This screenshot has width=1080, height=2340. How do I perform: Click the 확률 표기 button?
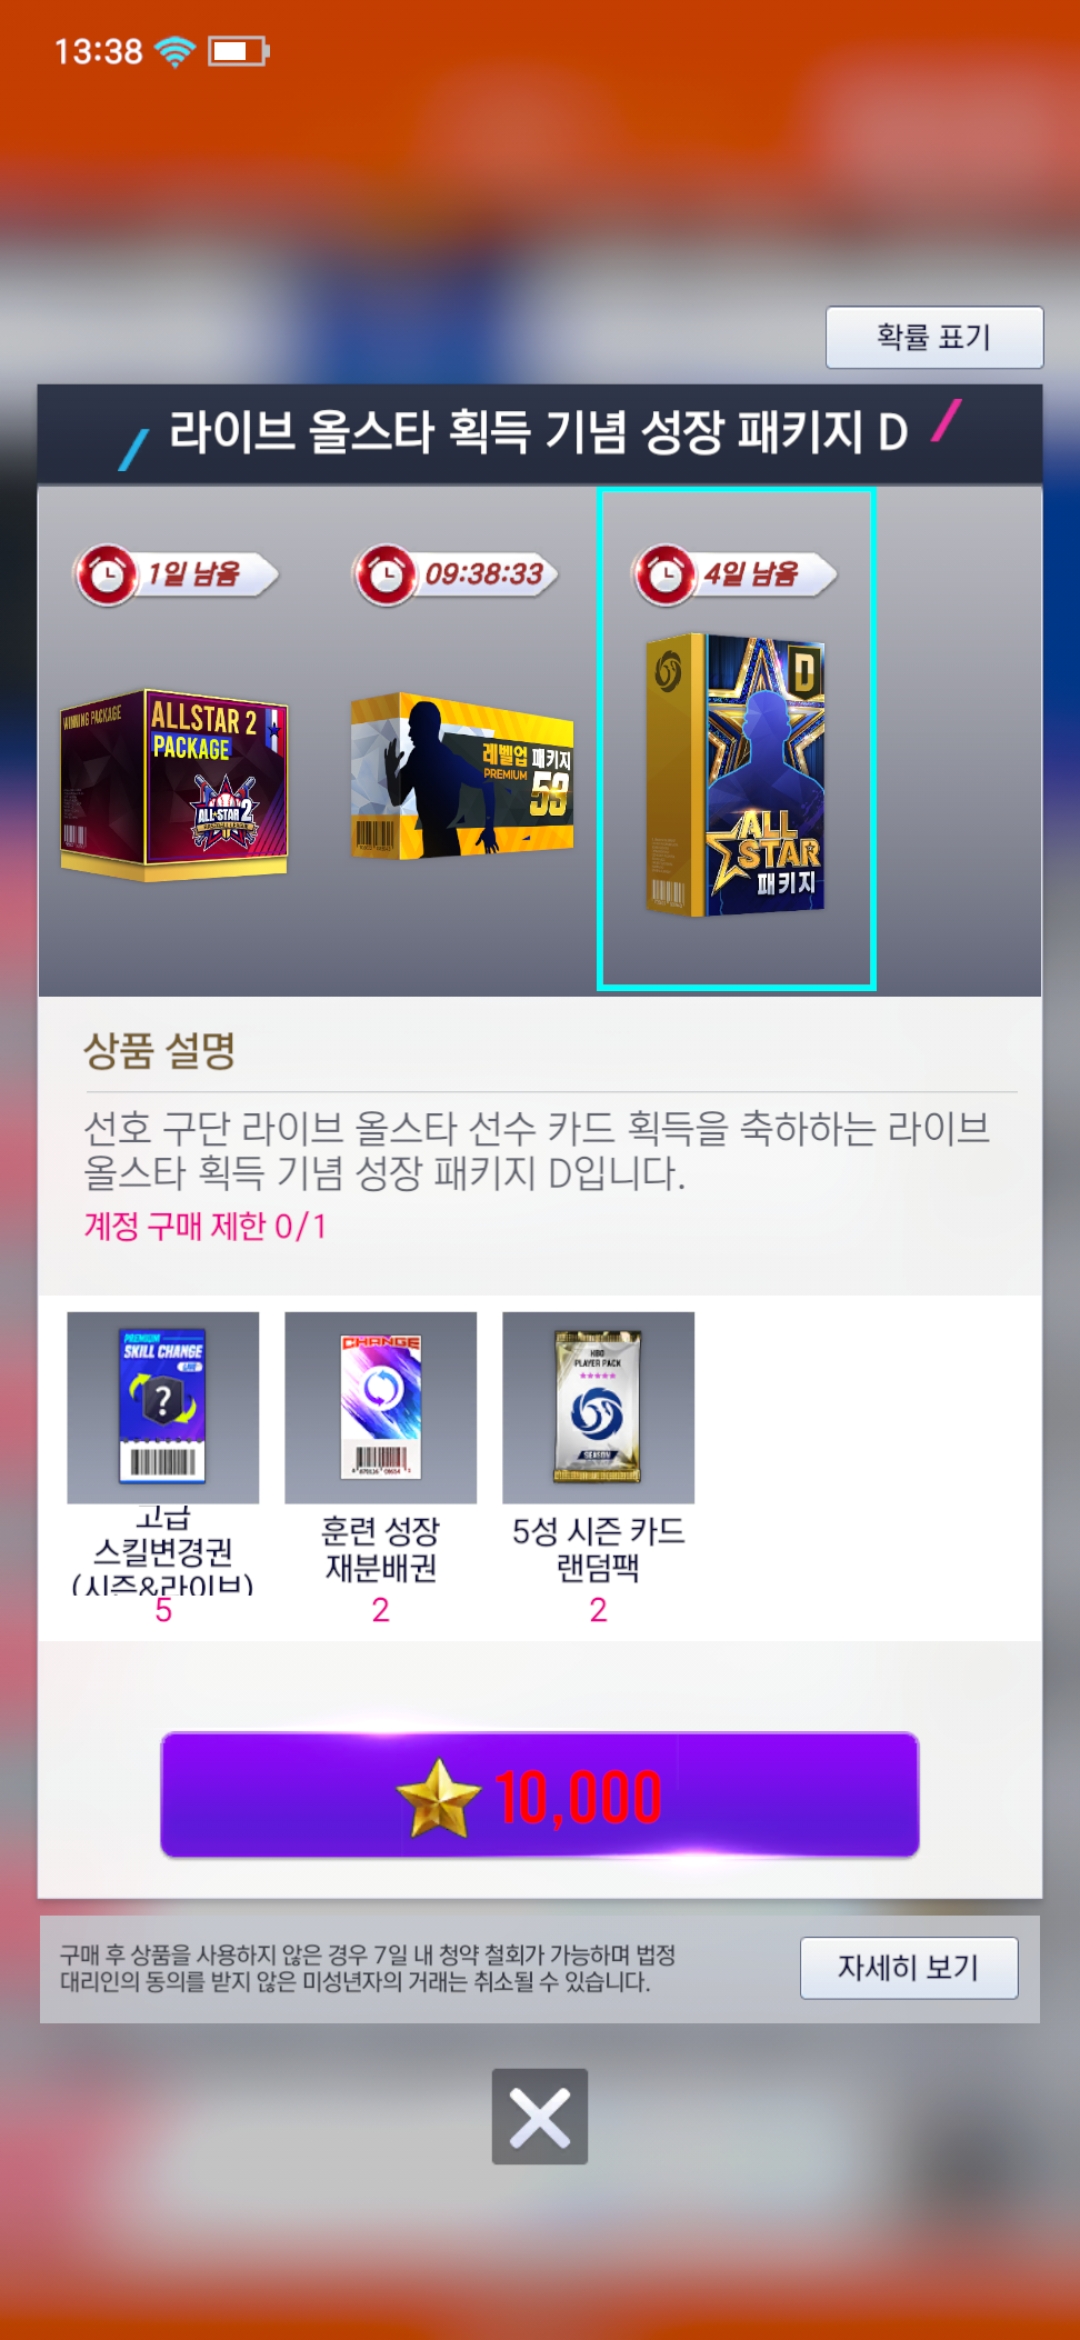click(x=934, y=337)
